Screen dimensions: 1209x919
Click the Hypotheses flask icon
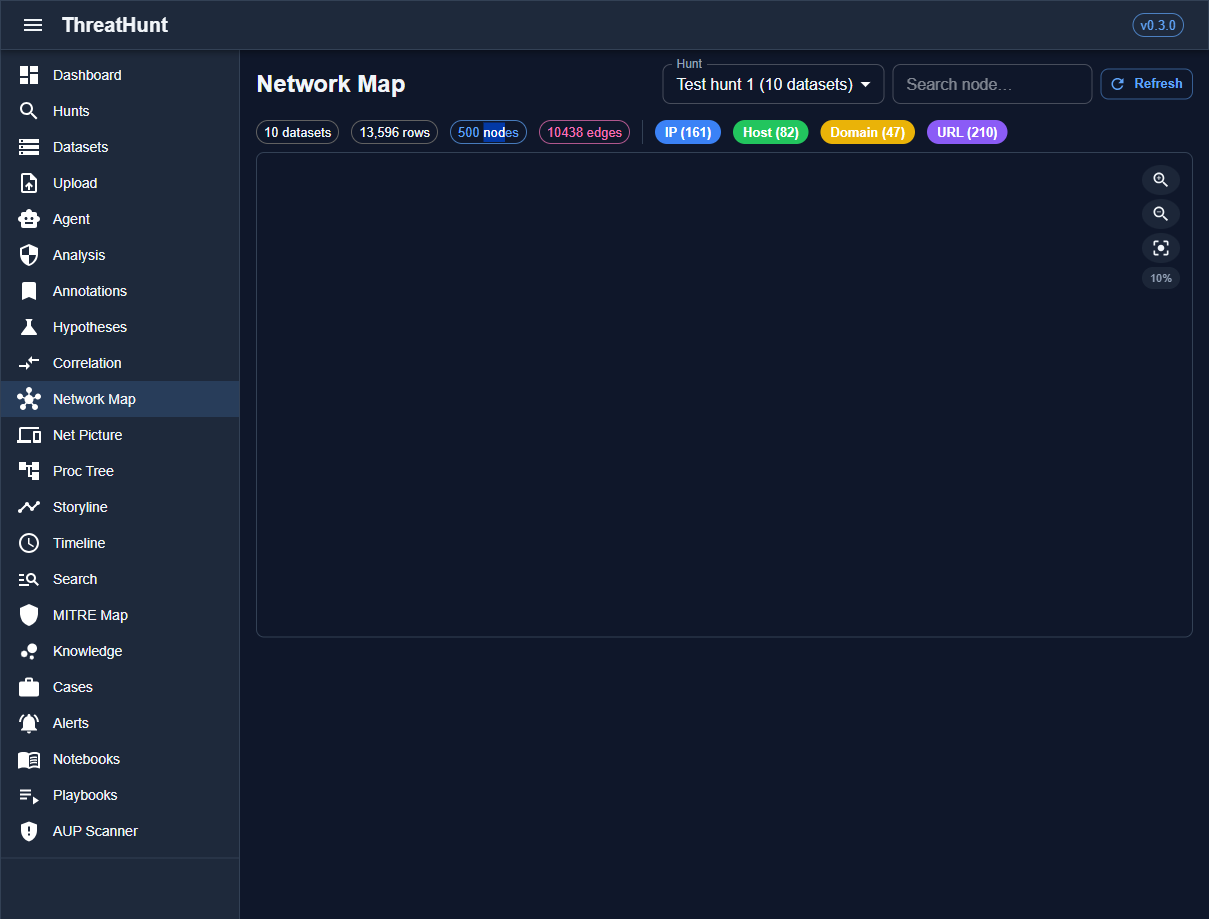point(29,327)
